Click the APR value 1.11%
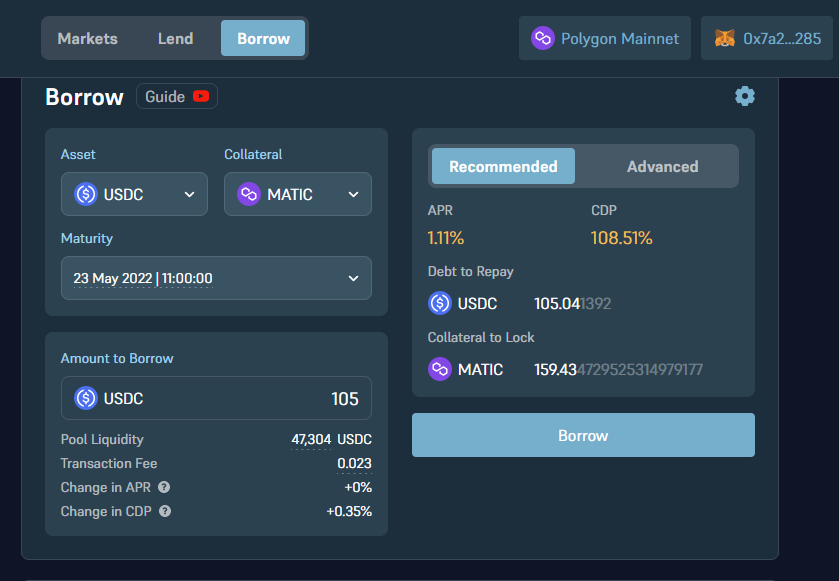Image resolution: width=839 pixels, height=581 pixels. tap(446, 238)
